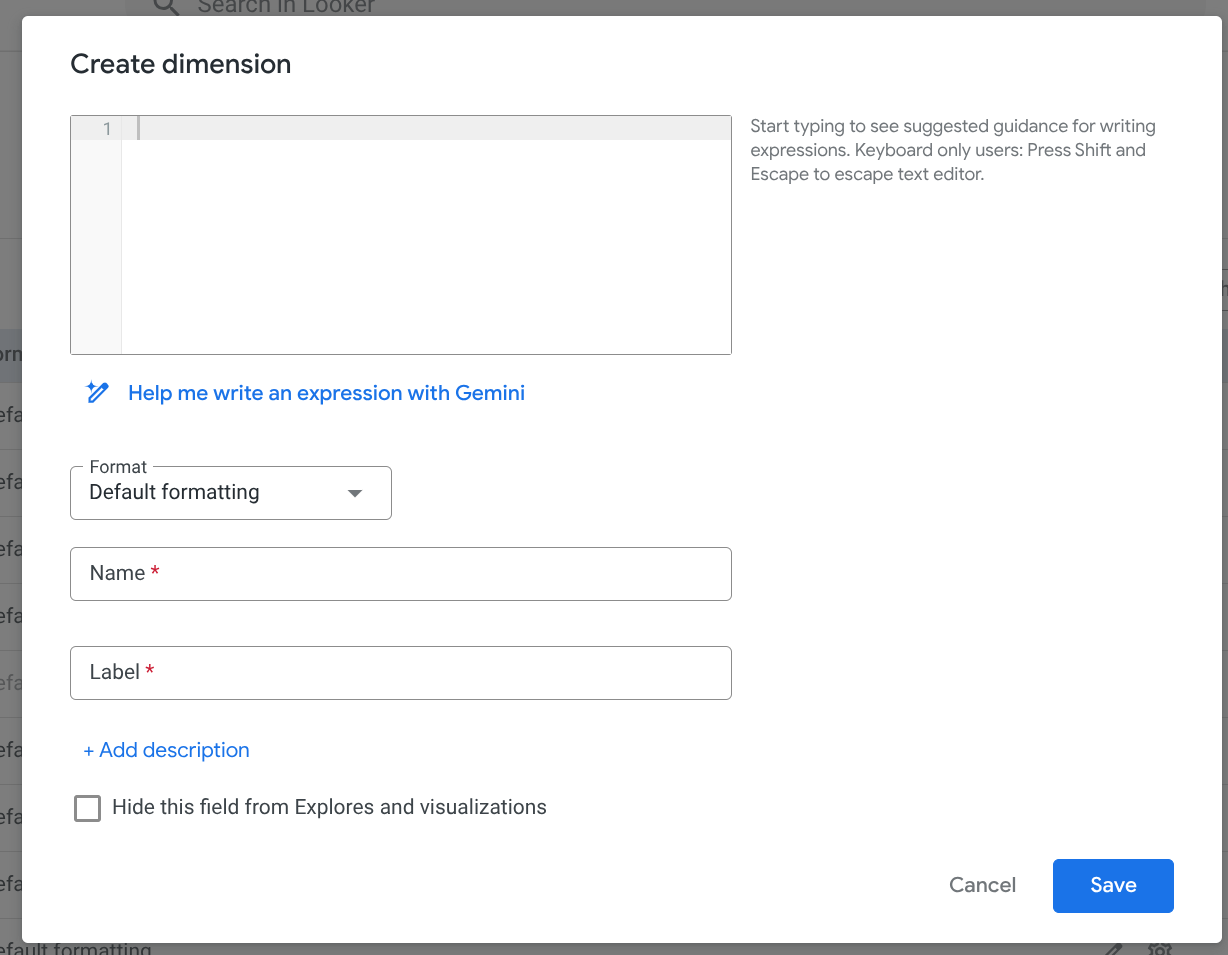
Task: Click the Gemini spark icon next to expression help
Action: [97, 392]
